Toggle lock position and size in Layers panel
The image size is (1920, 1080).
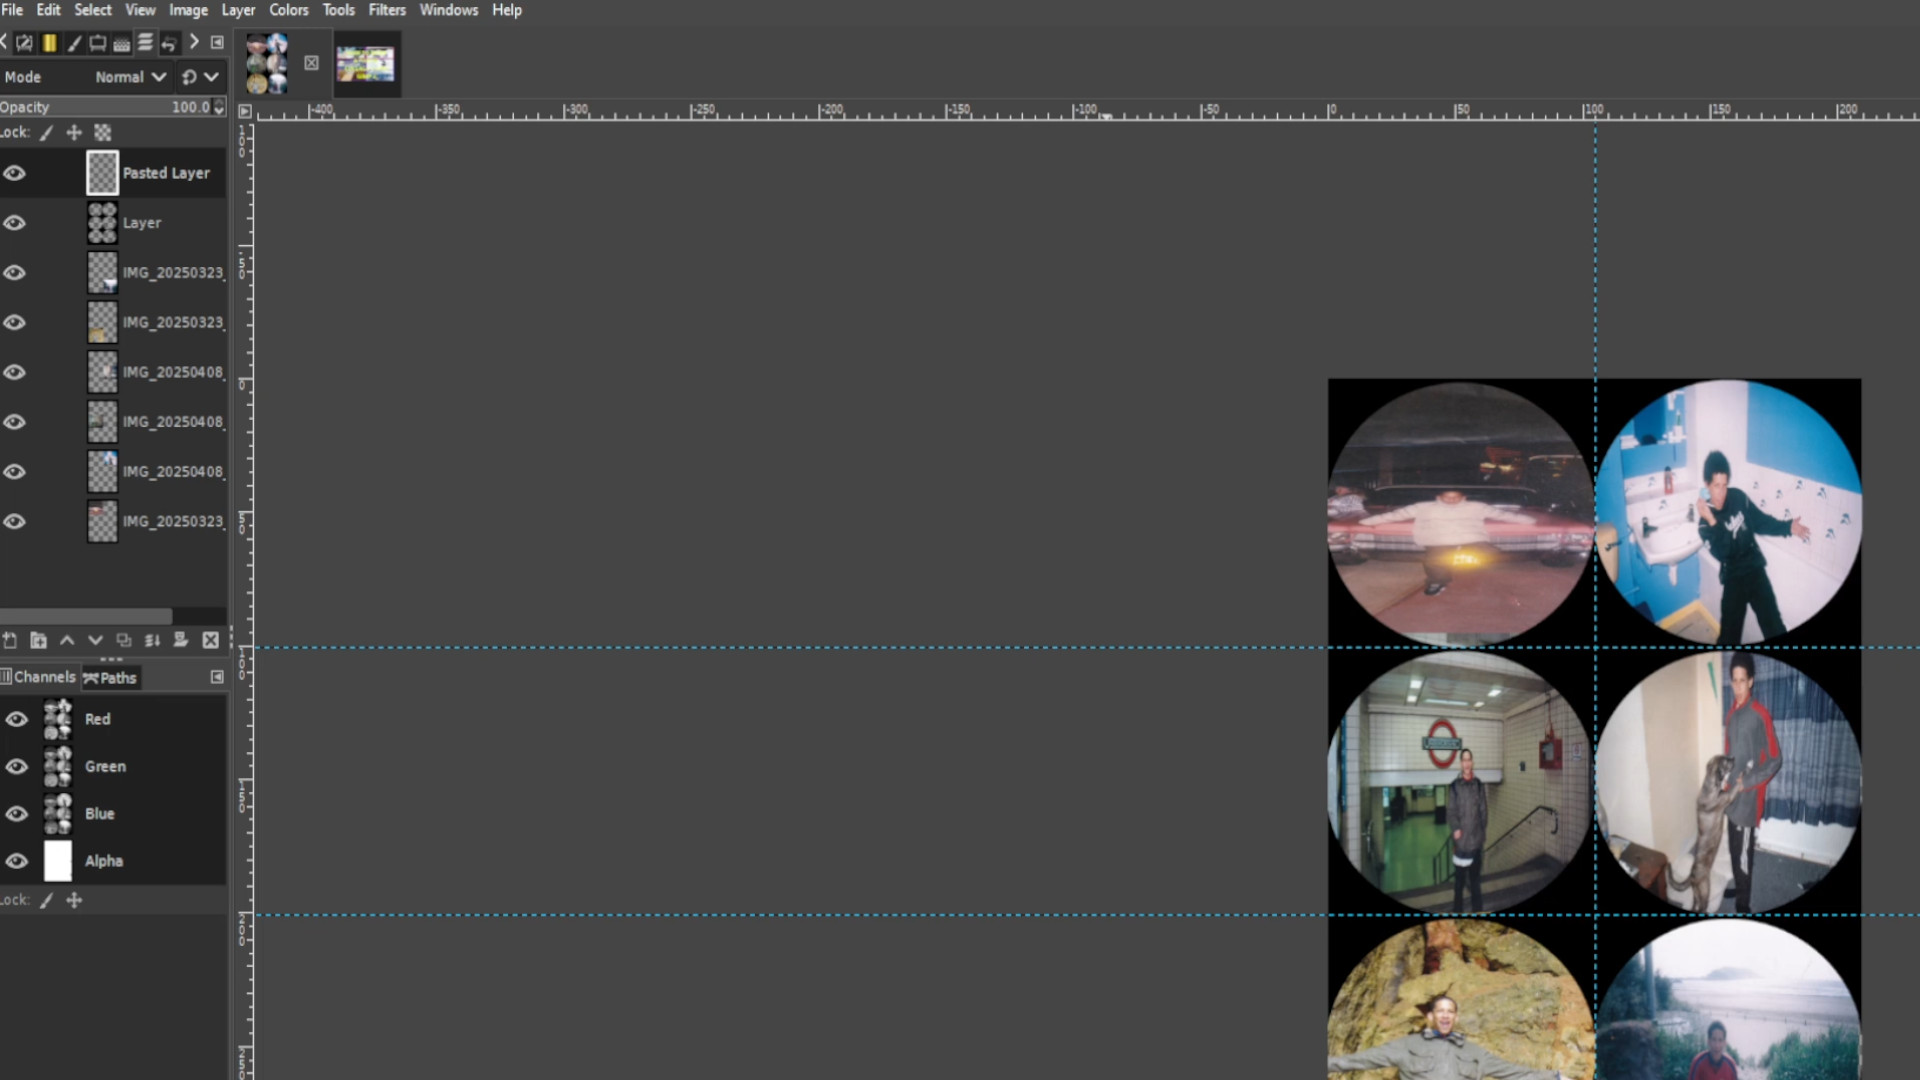(74, 132)
